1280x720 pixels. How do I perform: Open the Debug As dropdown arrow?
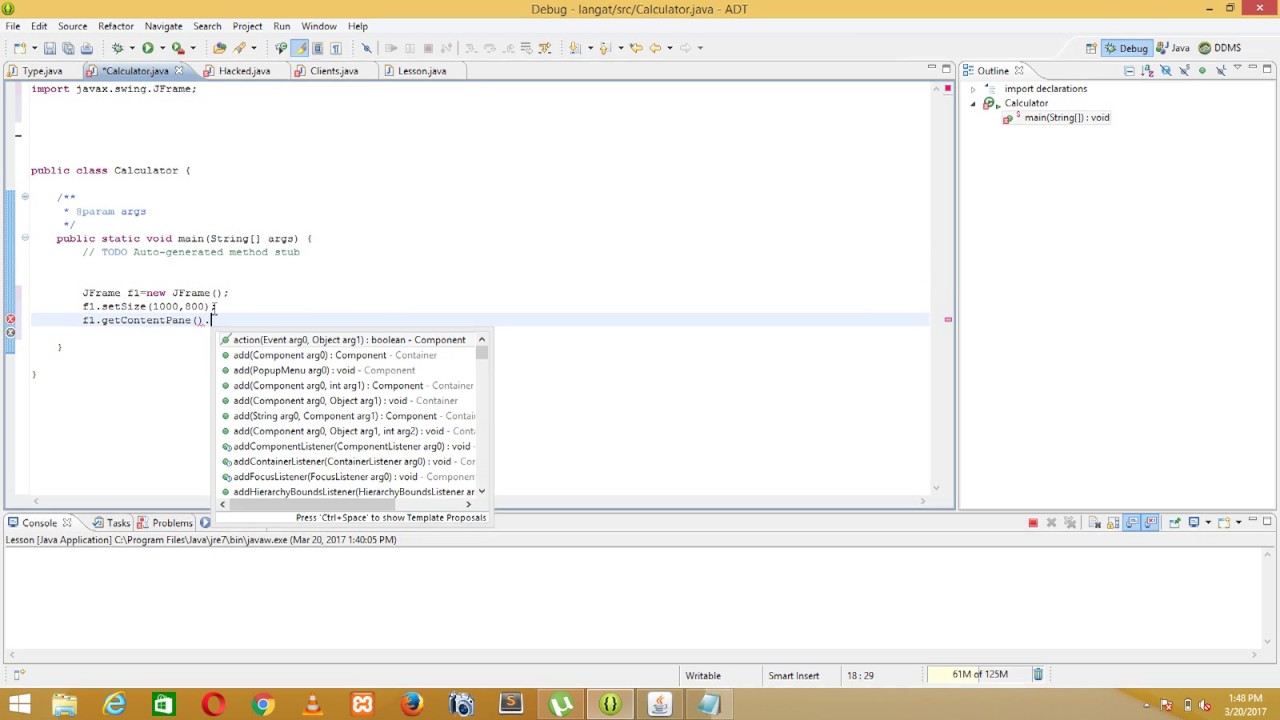[x=131, y=48]
